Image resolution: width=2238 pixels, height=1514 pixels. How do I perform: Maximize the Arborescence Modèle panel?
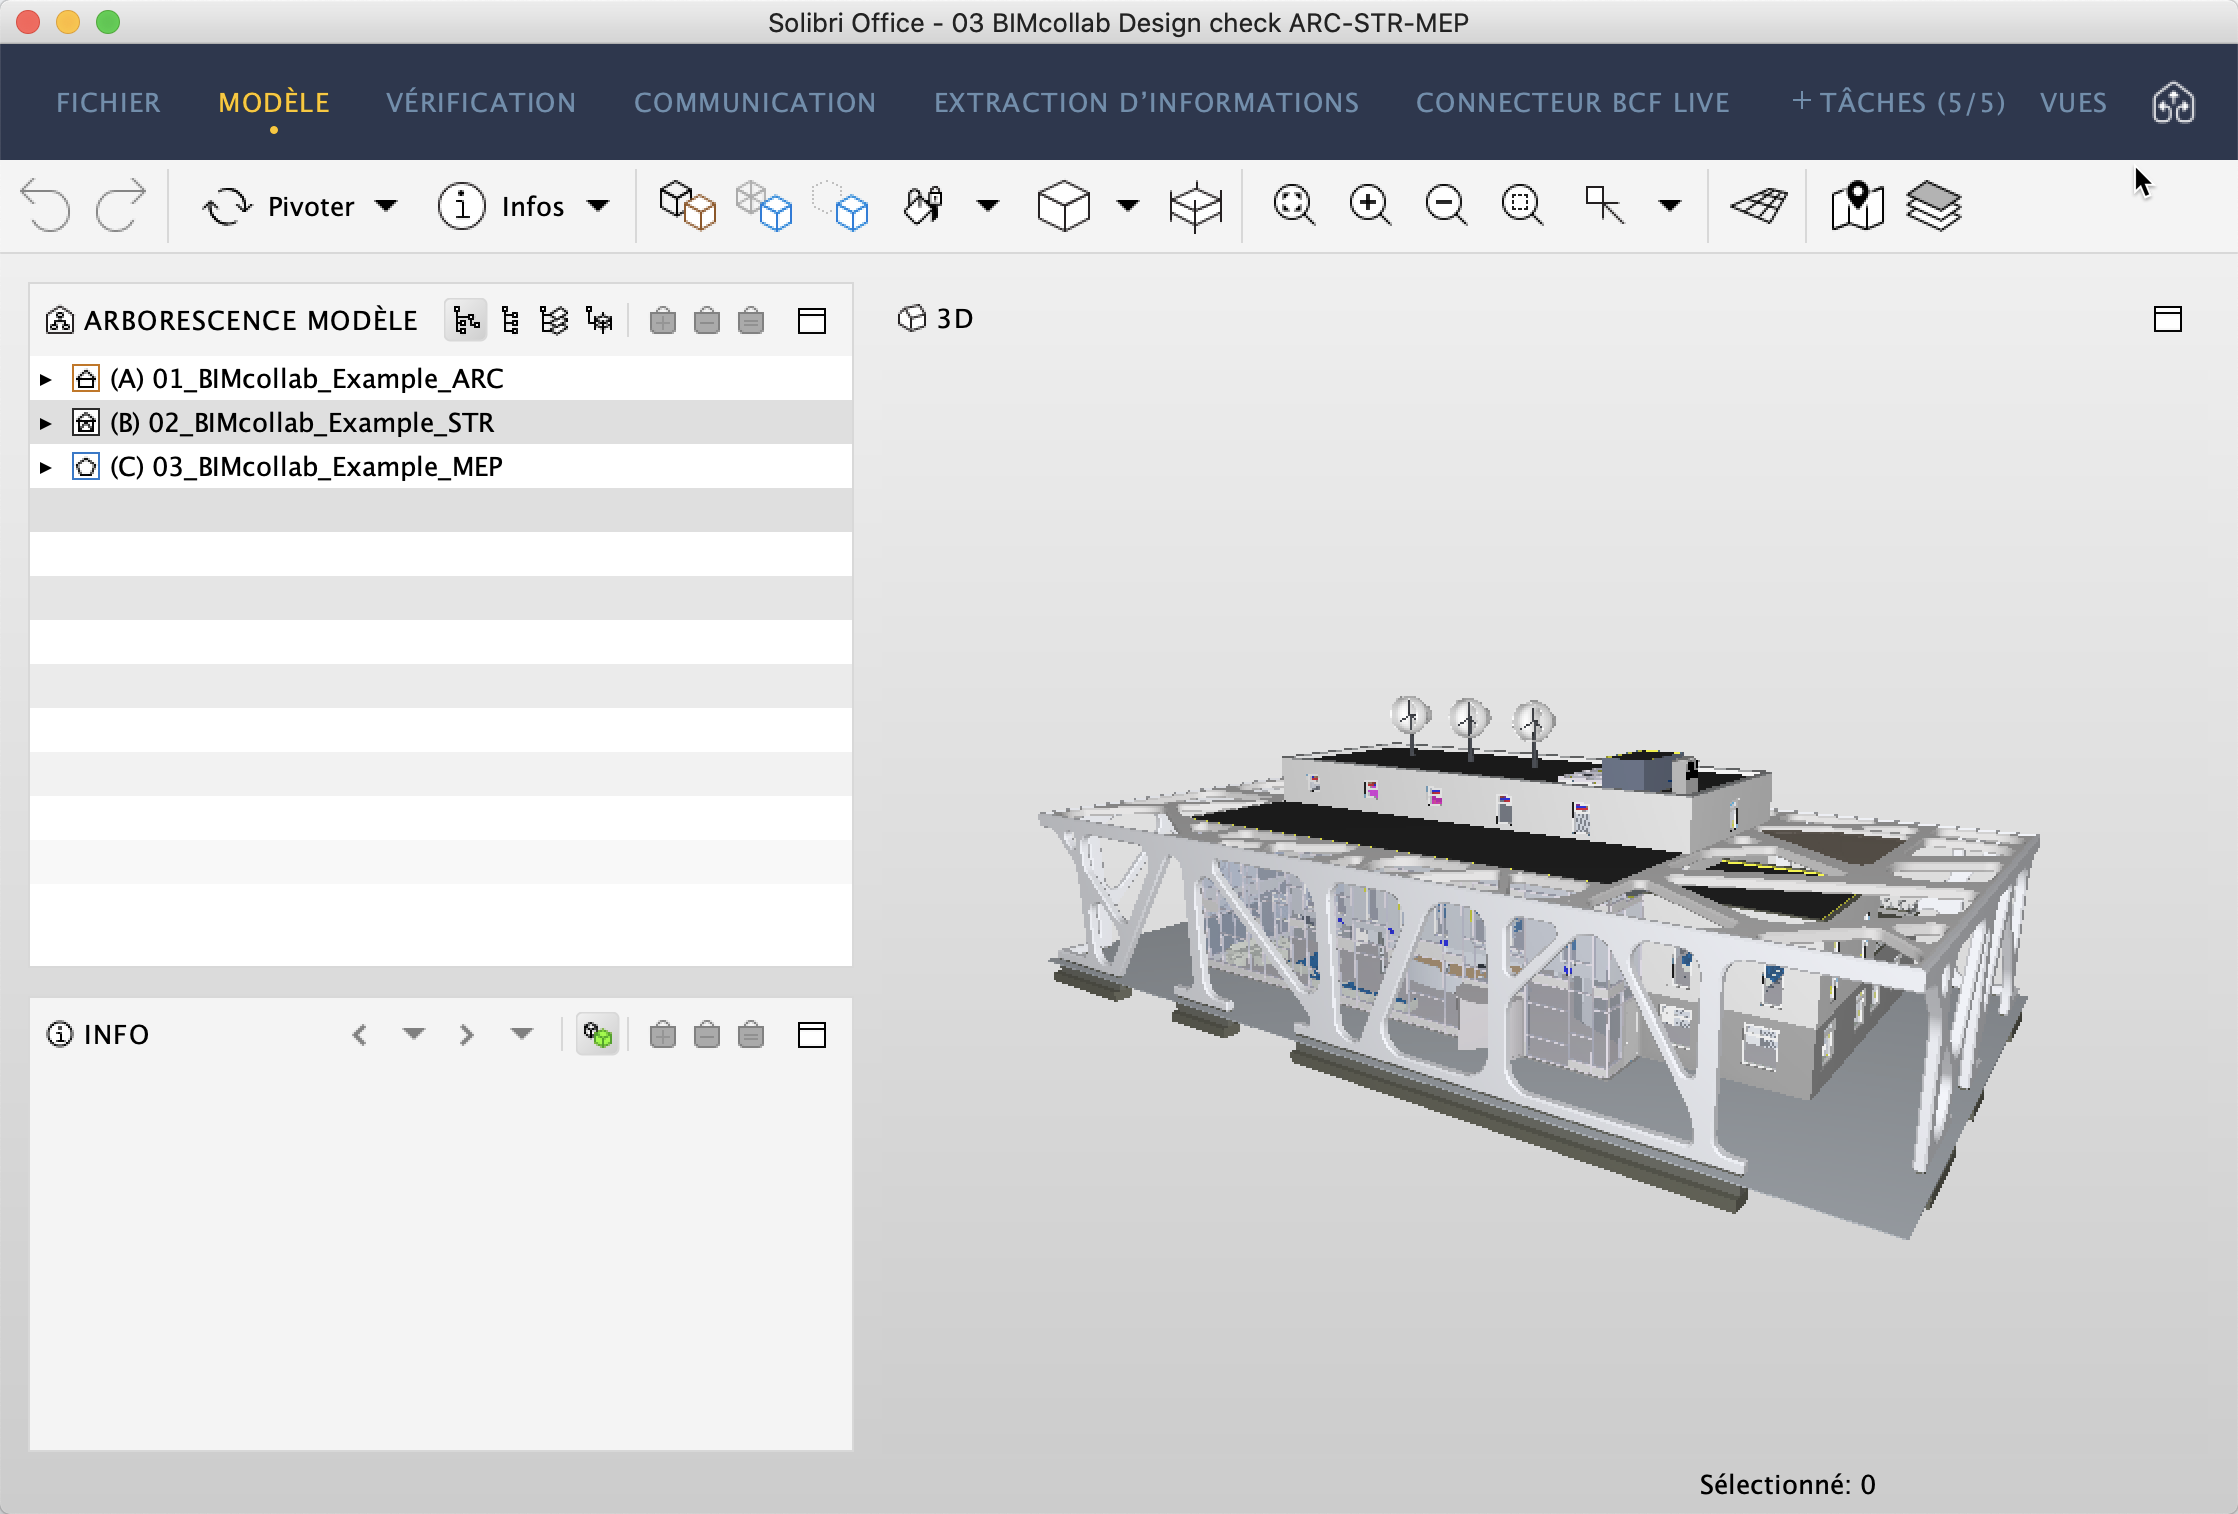pyautogui.click(x=812, y=321)
